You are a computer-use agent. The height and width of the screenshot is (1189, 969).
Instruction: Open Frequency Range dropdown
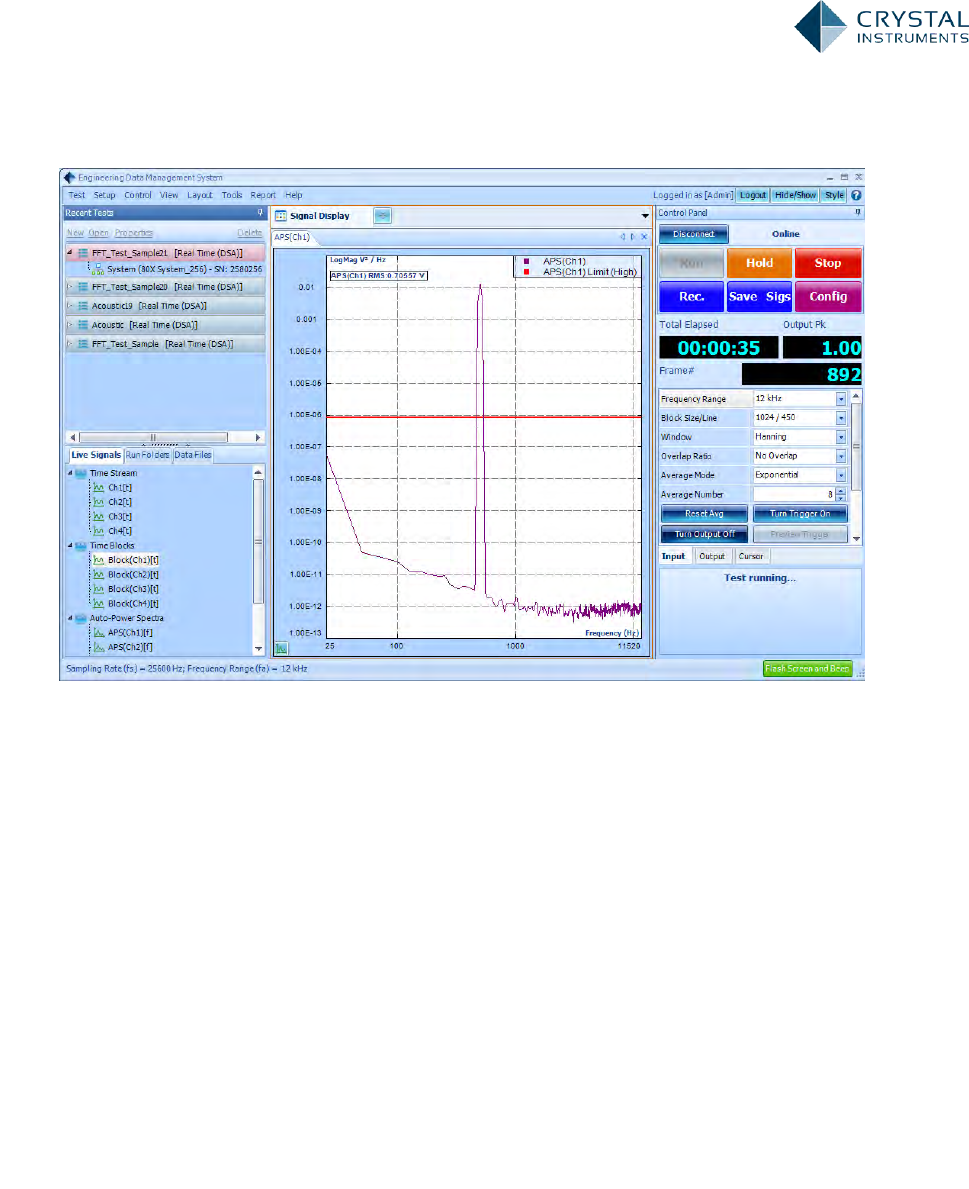(x=841, y=399)
